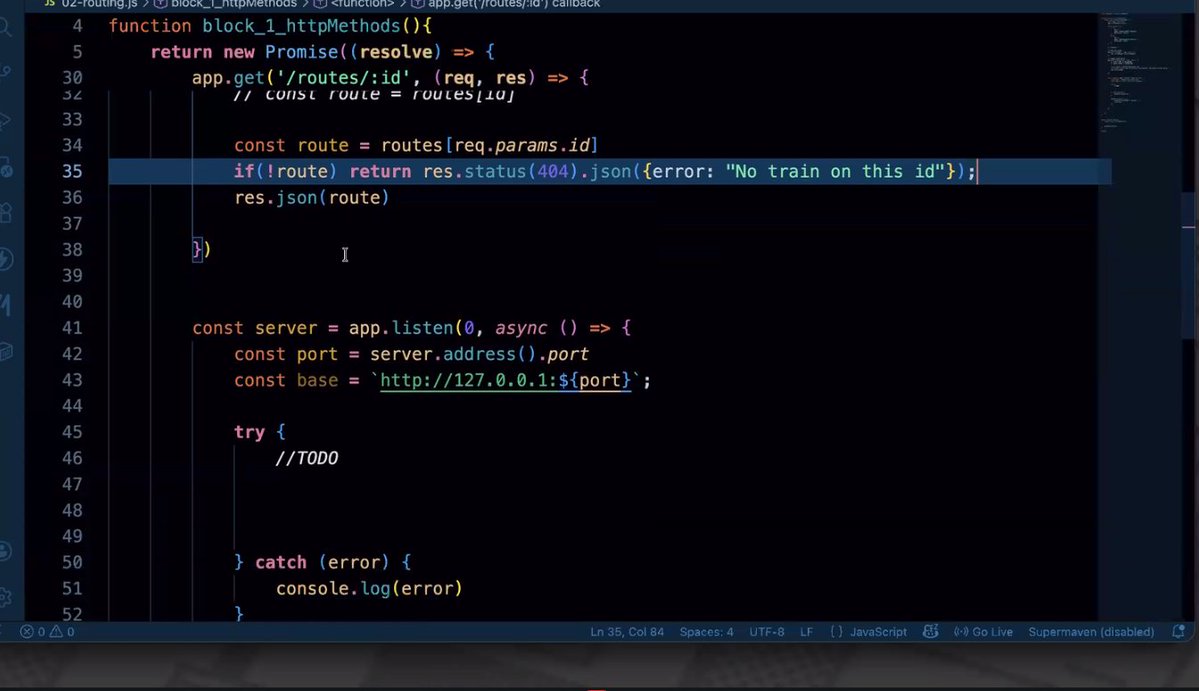Click the Go Live broadcast button
The width and height of the screenshot is (1199, 691).
[983, 631]
